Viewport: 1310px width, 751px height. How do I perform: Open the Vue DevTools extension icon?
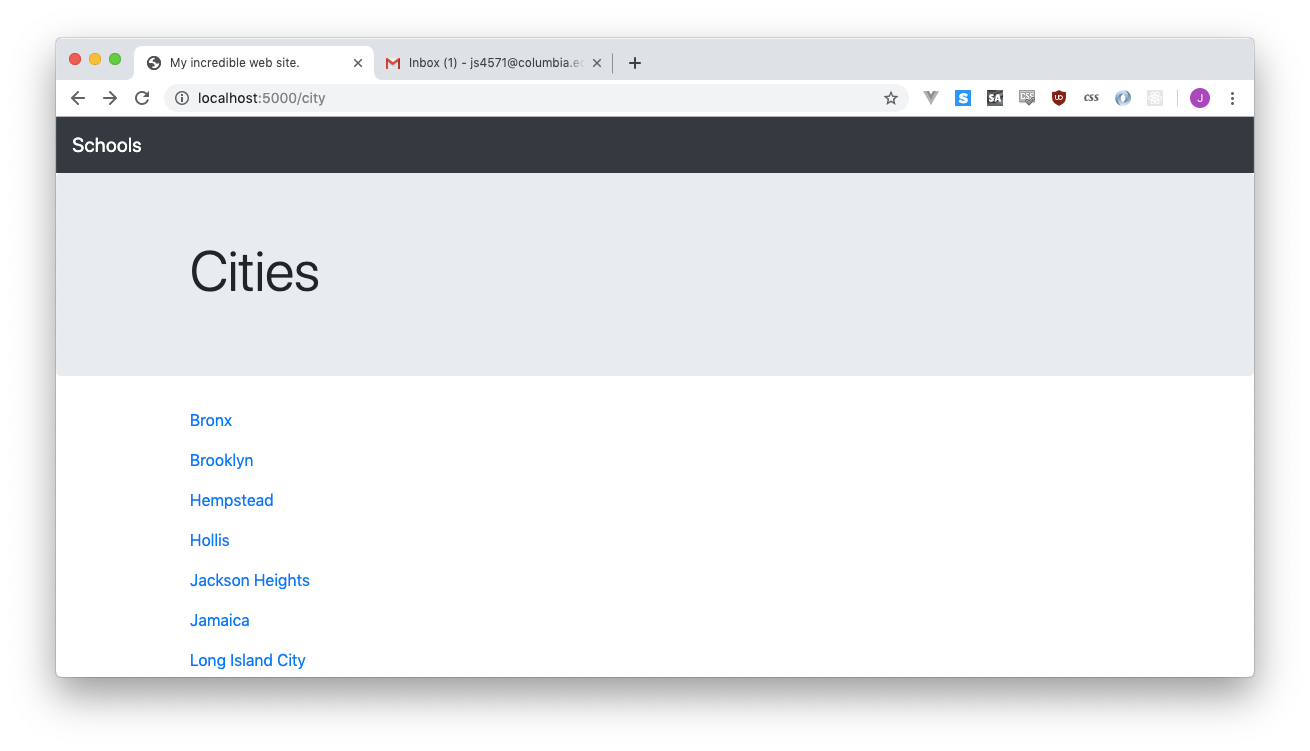[931, 98]
